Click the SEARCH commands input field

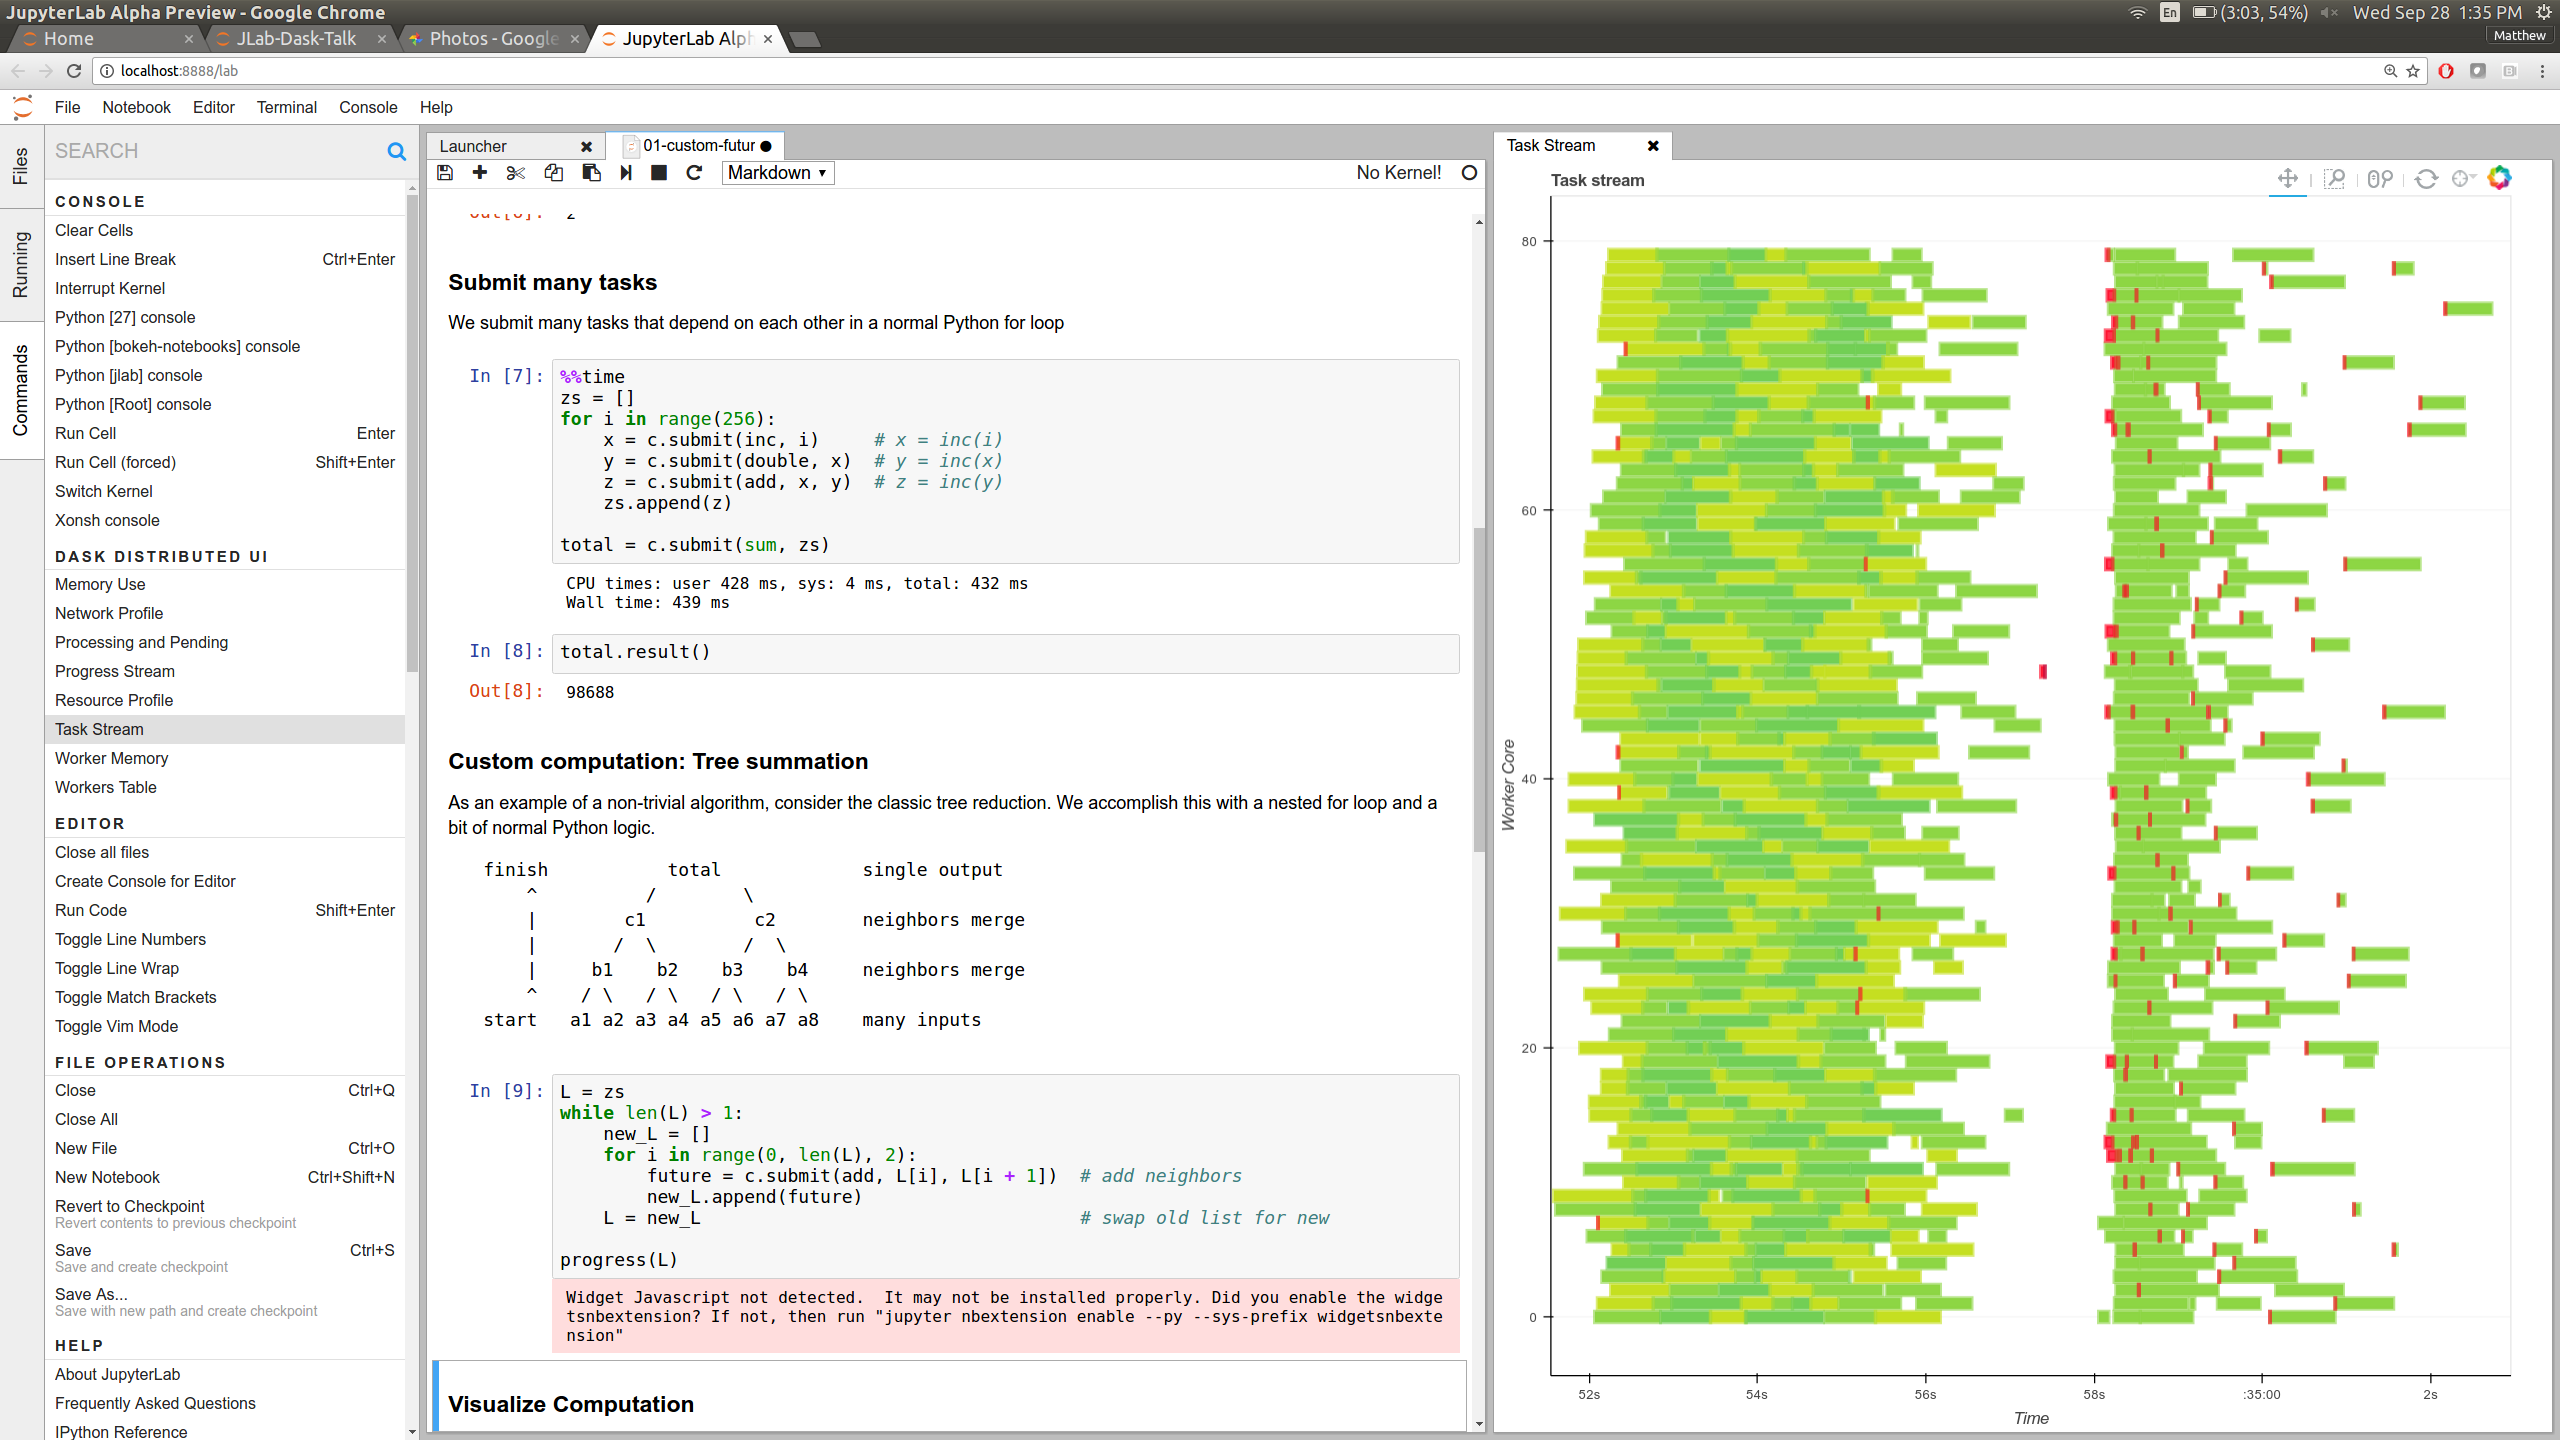tap(215, 151)
